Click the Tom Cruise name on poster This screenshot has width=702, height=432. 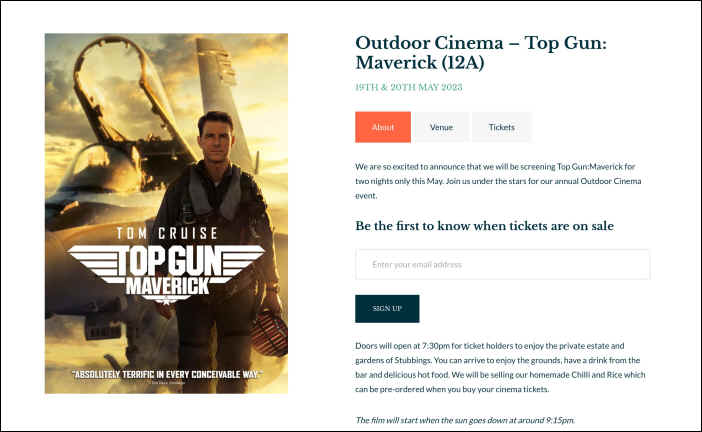point(167,233)
